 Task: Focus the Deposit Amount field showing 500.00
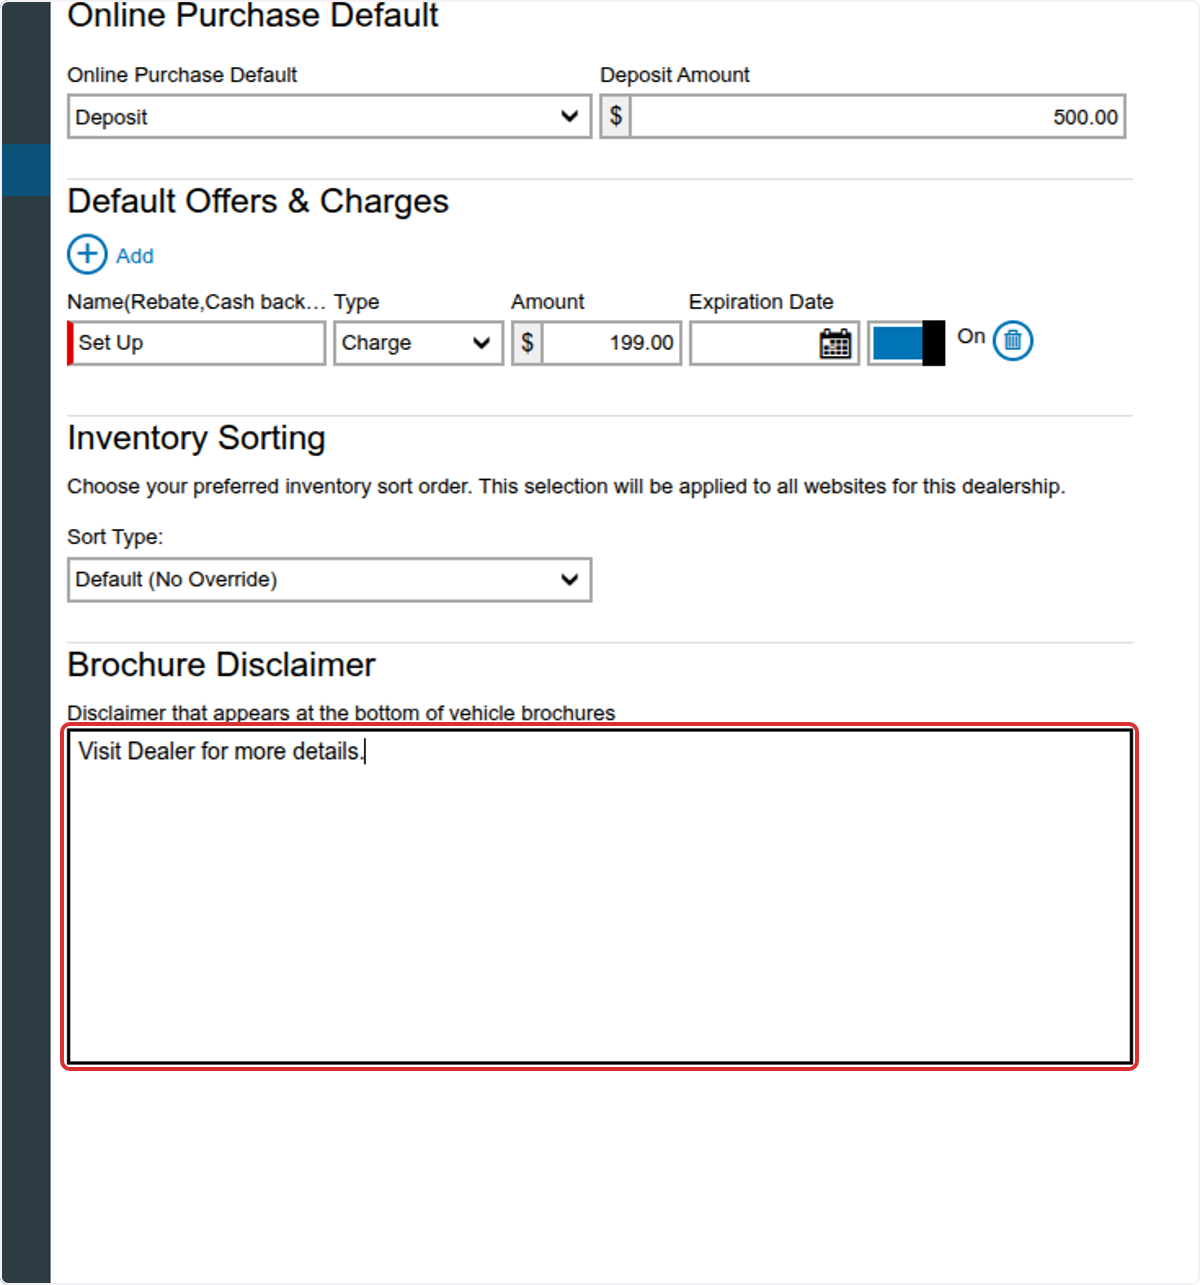click(x=877, y=116)
